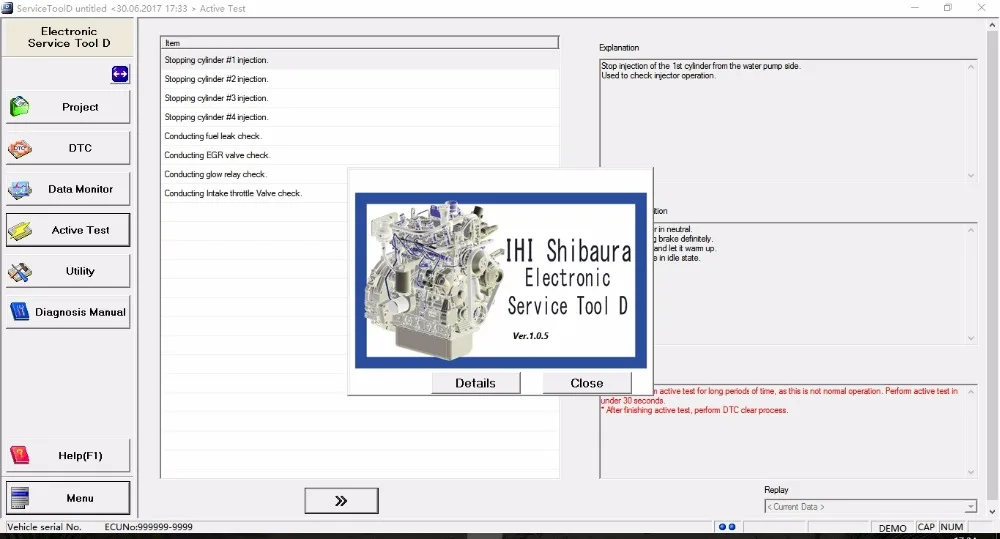Image resolution: width=1000 pixels, height=539 pixels.
Task: Open the Diagnosis Manual
Action: point(68,312)
